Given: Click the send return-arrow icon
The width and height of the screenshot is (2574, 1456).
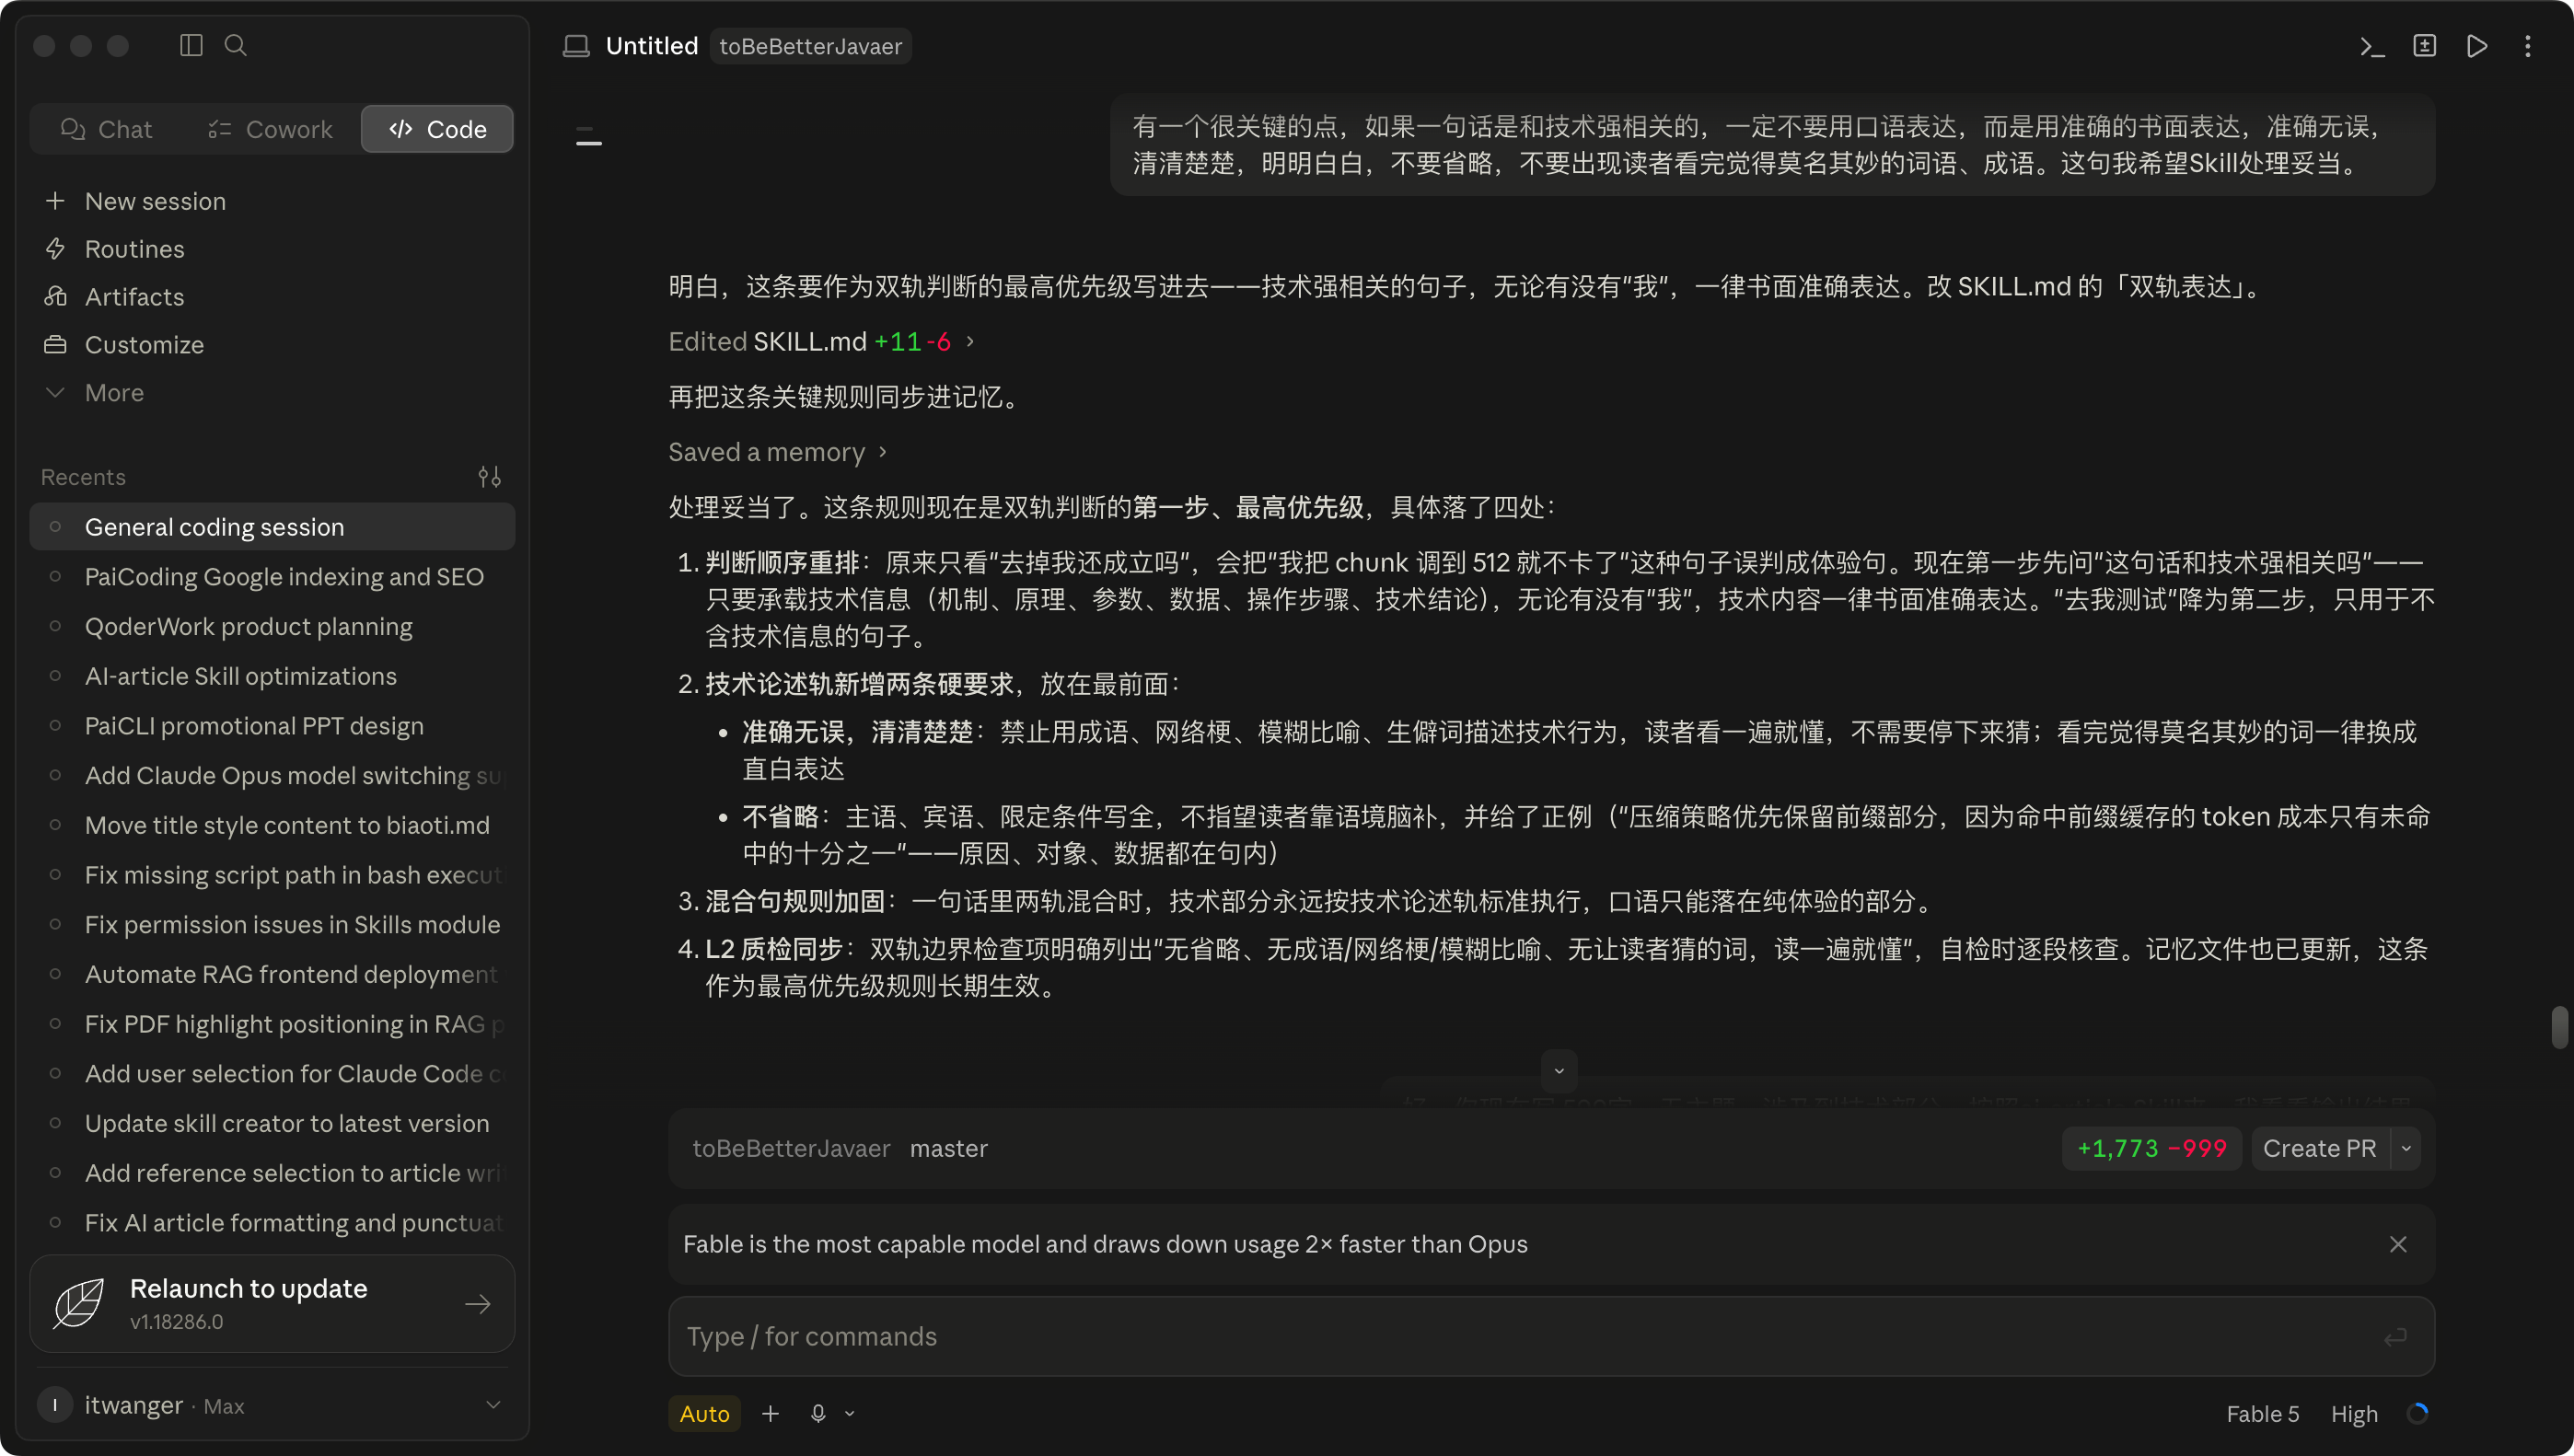Looking at the screenshot, I should [x=2394, y=1337].
